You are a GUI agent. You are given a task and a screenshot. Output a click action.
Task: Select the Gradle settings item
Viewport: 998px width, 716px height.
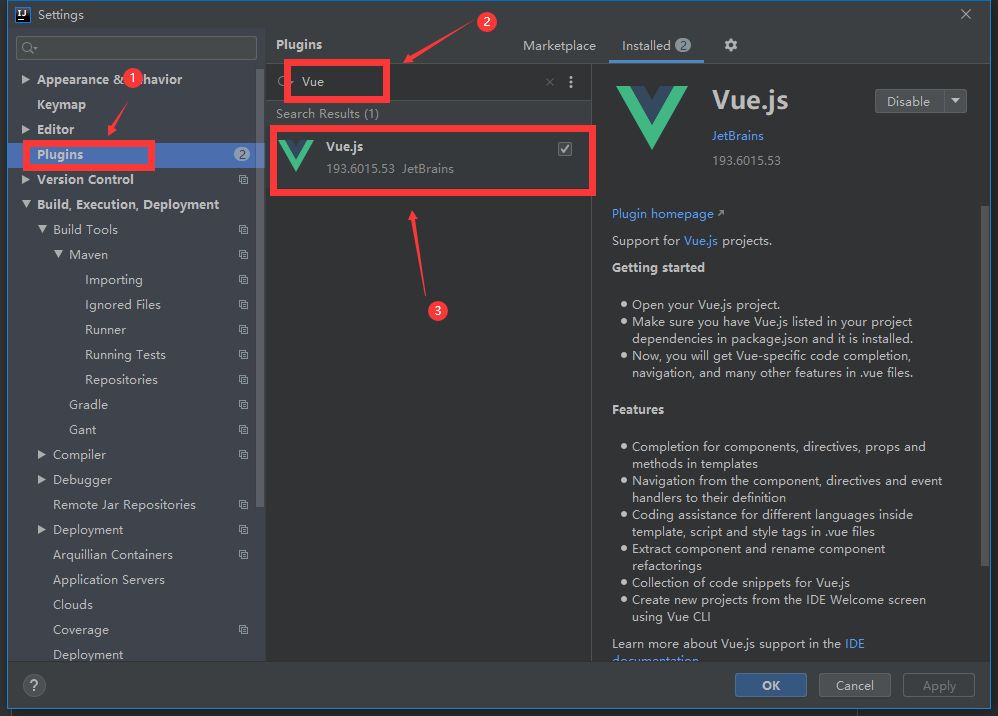pyautogui.click(x=88, y=405)
